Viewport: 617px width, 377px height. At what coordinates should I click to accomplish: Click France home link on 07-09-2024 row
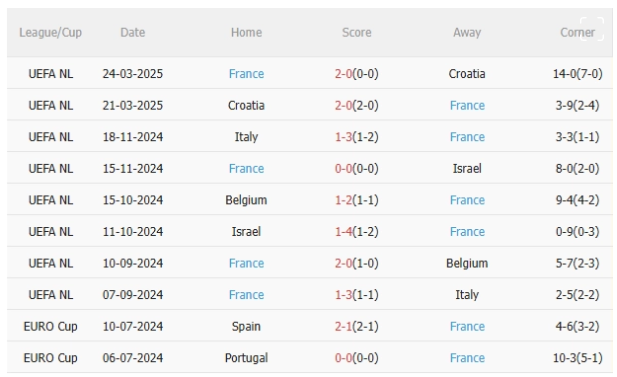pos(246,294)
